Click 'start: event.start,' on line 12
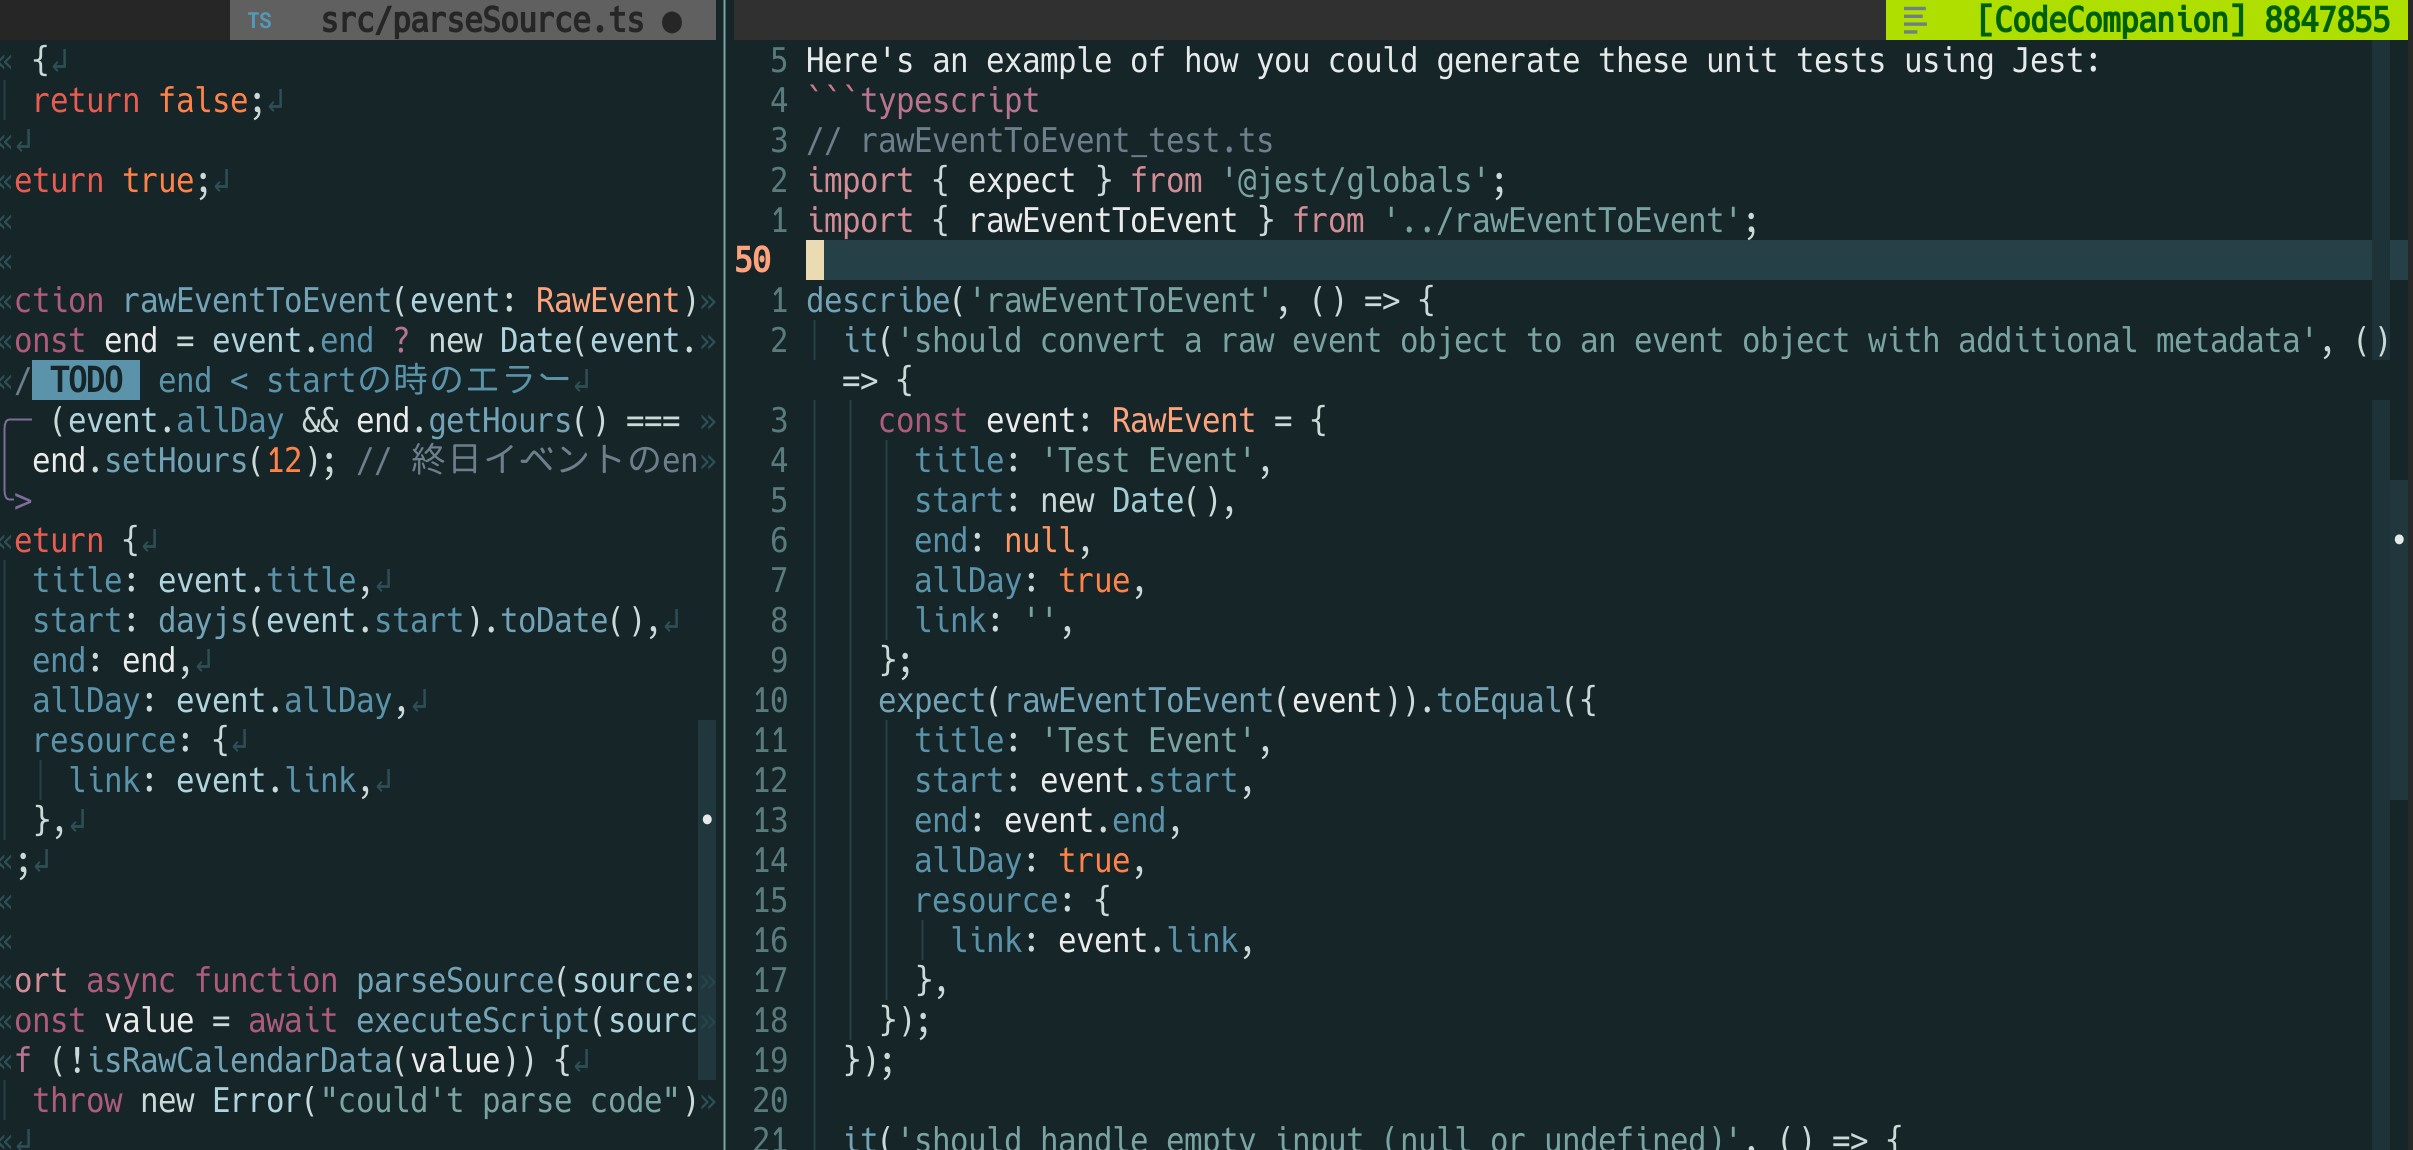Image resolution: width=2413 pixels, height=1150 pixels. [1083, 781]
